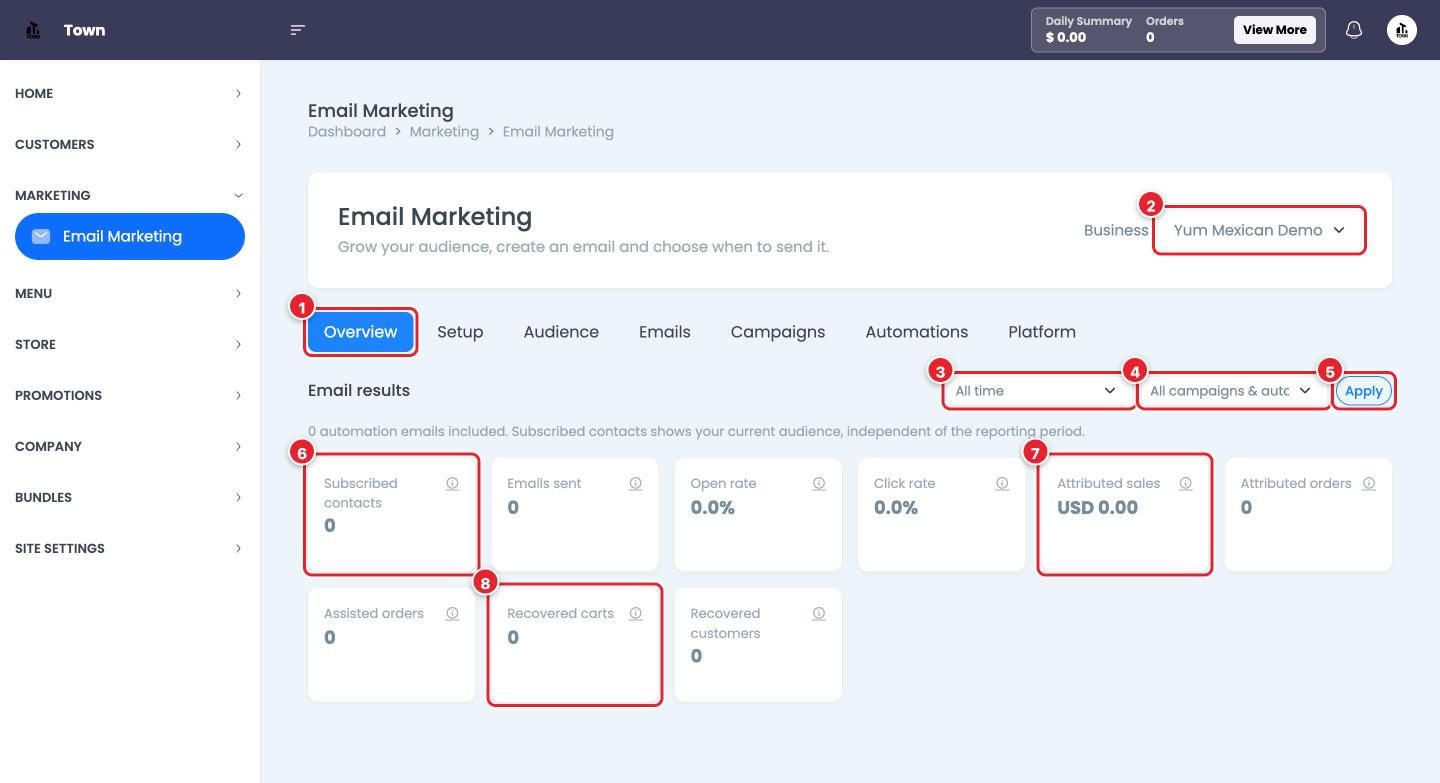
Task: Go to the Campaigns tab
Action: click(778, 332)
